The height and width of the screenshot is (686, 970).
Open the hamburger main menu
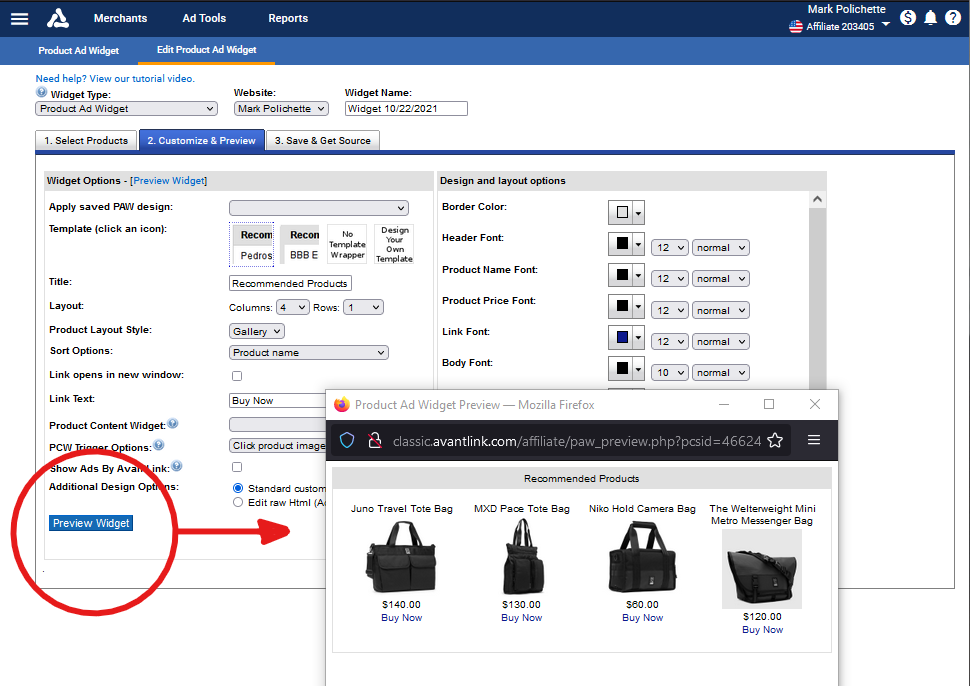click(19, 19)
